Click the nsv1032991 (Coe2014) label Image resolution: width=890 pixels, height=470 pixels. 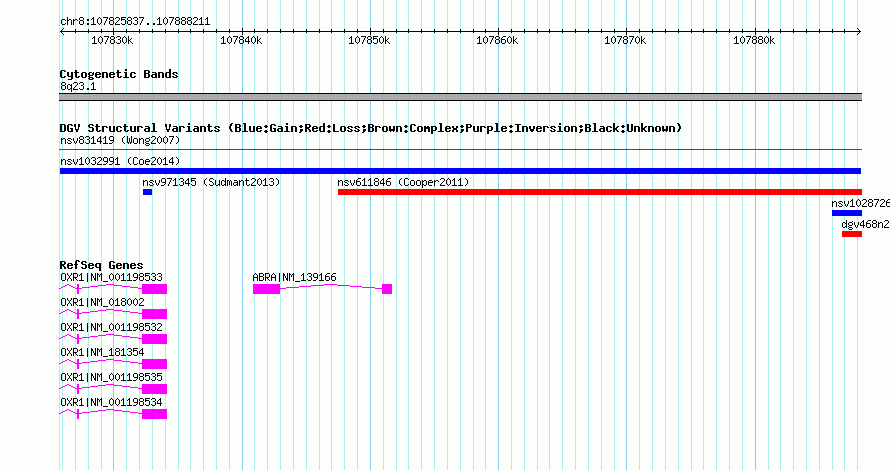pos(120,161)
